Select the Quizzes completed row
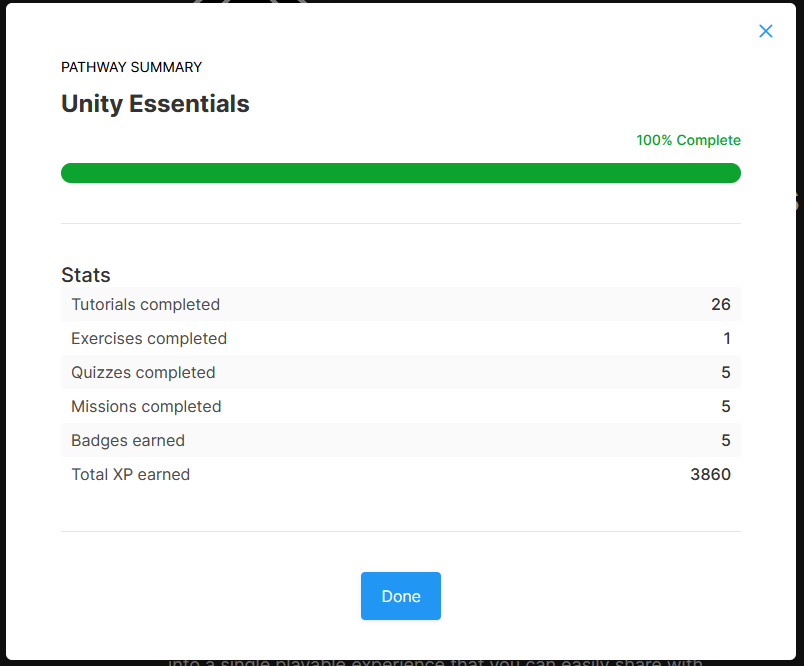Image resolution: width=804 pixels, height=666 pixels. tap(143, 372)
